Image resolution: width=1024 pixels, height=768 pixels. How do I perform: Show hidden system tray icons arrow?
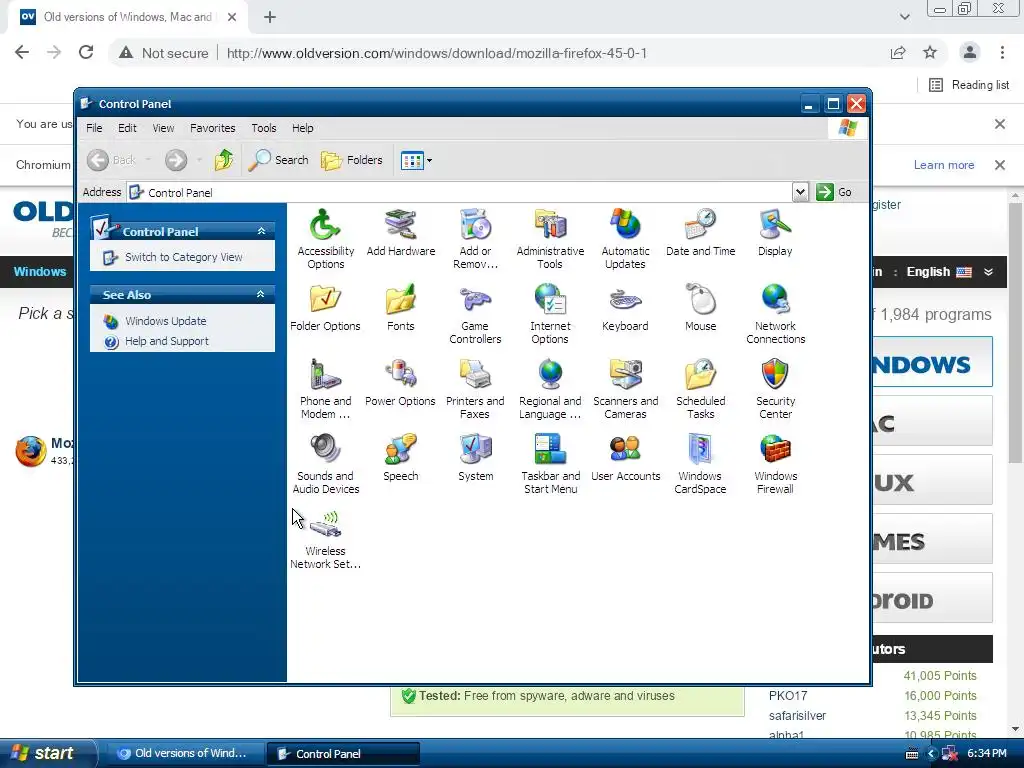click(x=932, y=754)
